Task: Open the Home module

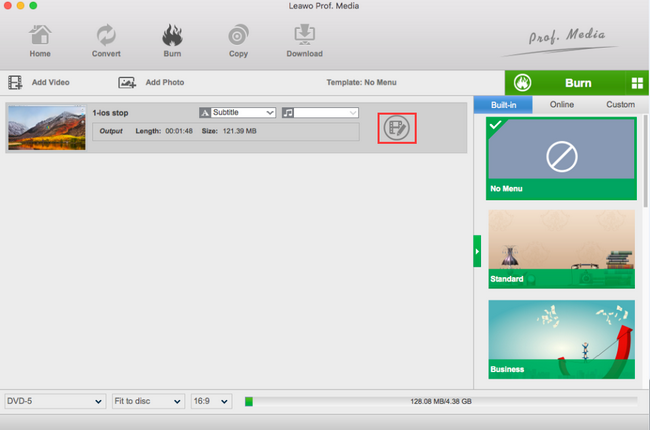Action: (x=40, y=41)
